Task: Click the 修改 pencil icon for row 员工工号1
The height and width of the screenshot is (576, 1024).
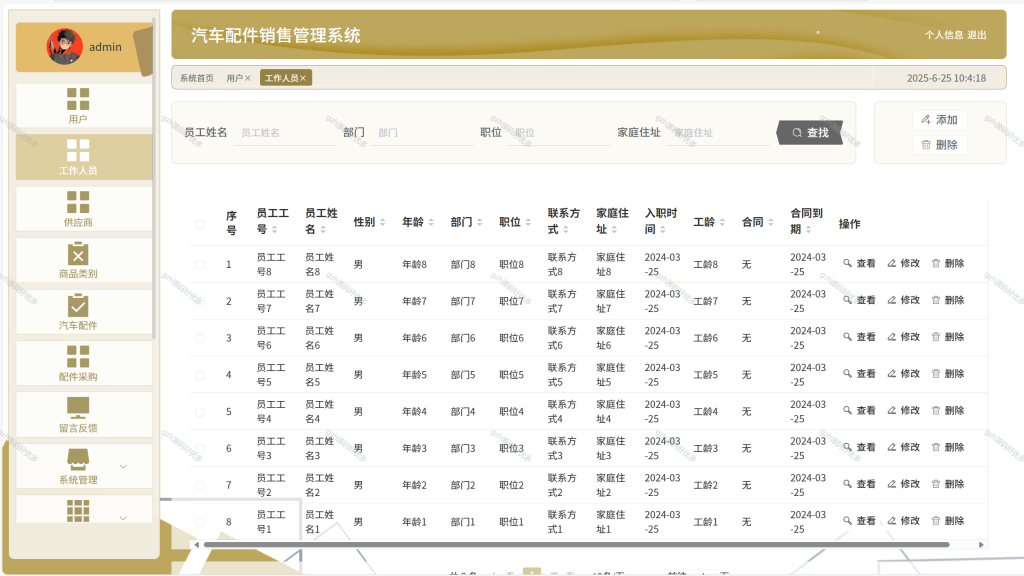Action: click(891, 520)
